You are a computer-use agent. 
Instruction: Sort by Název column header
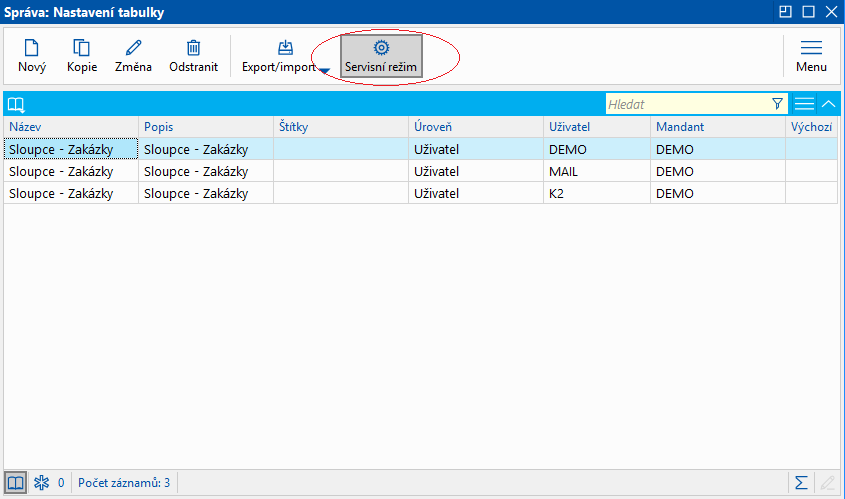tap(71, 127)
